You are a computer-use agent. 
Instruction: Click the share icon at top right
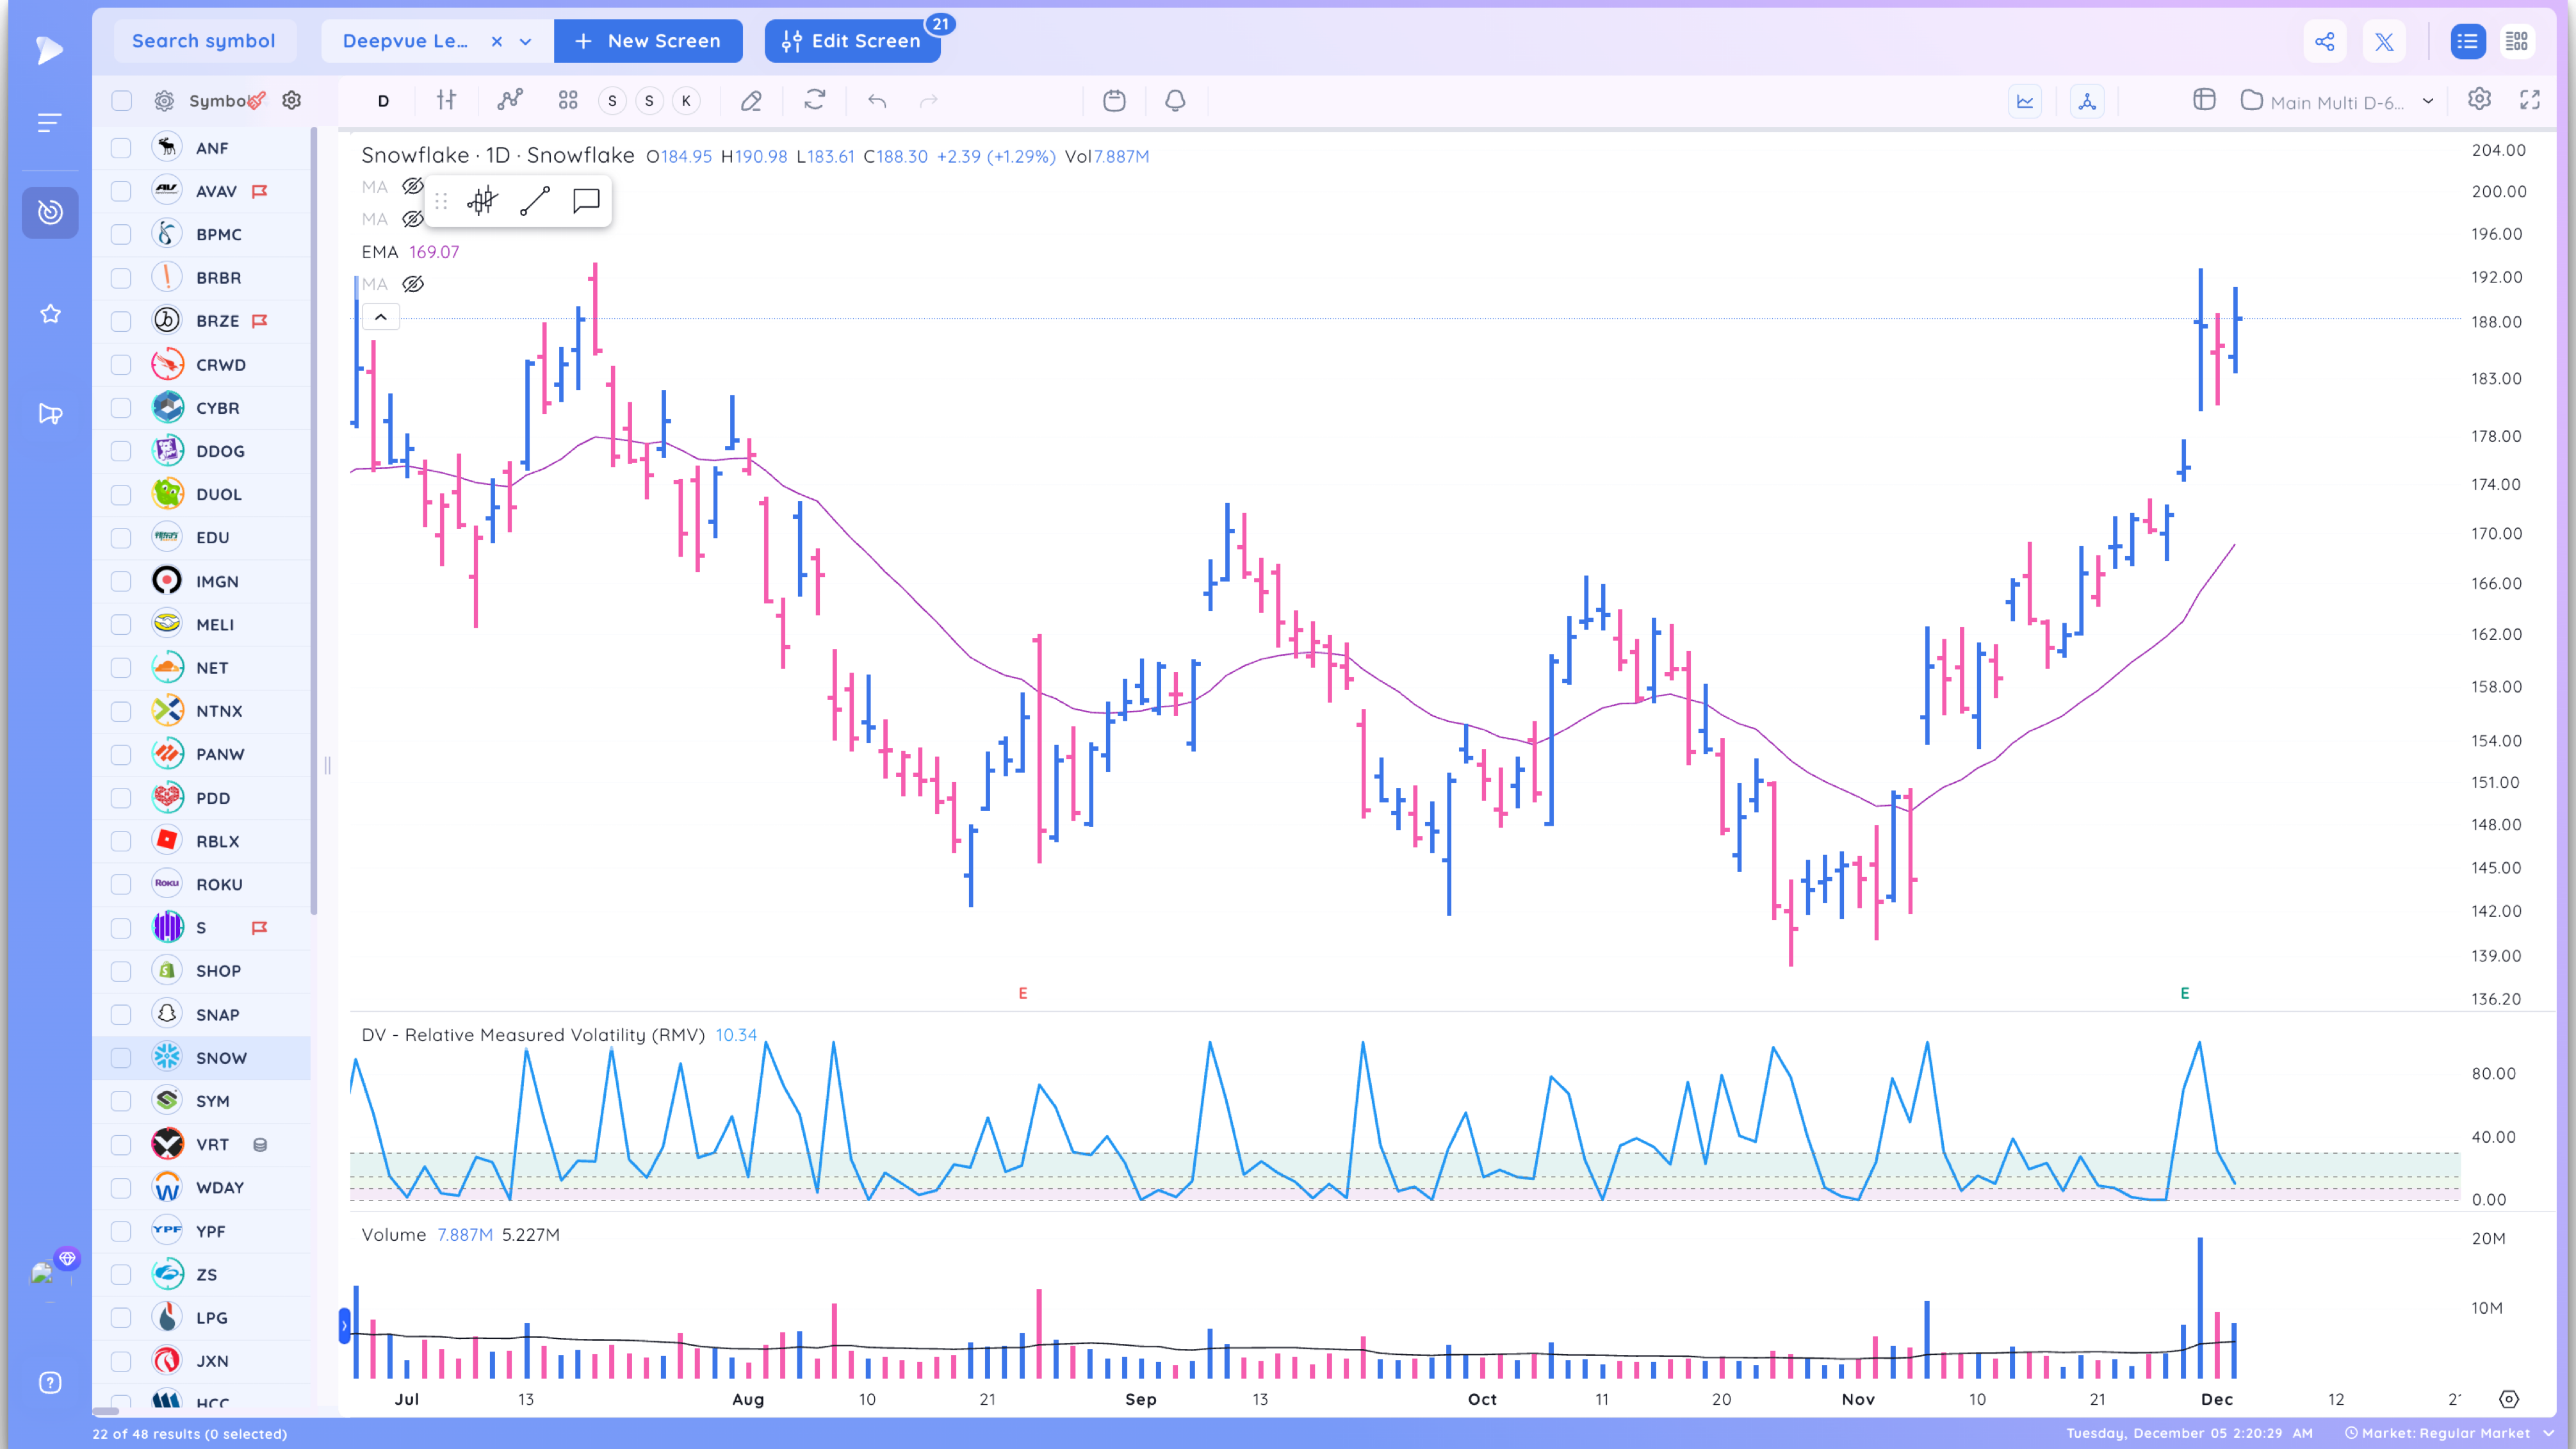(2325, 41)
